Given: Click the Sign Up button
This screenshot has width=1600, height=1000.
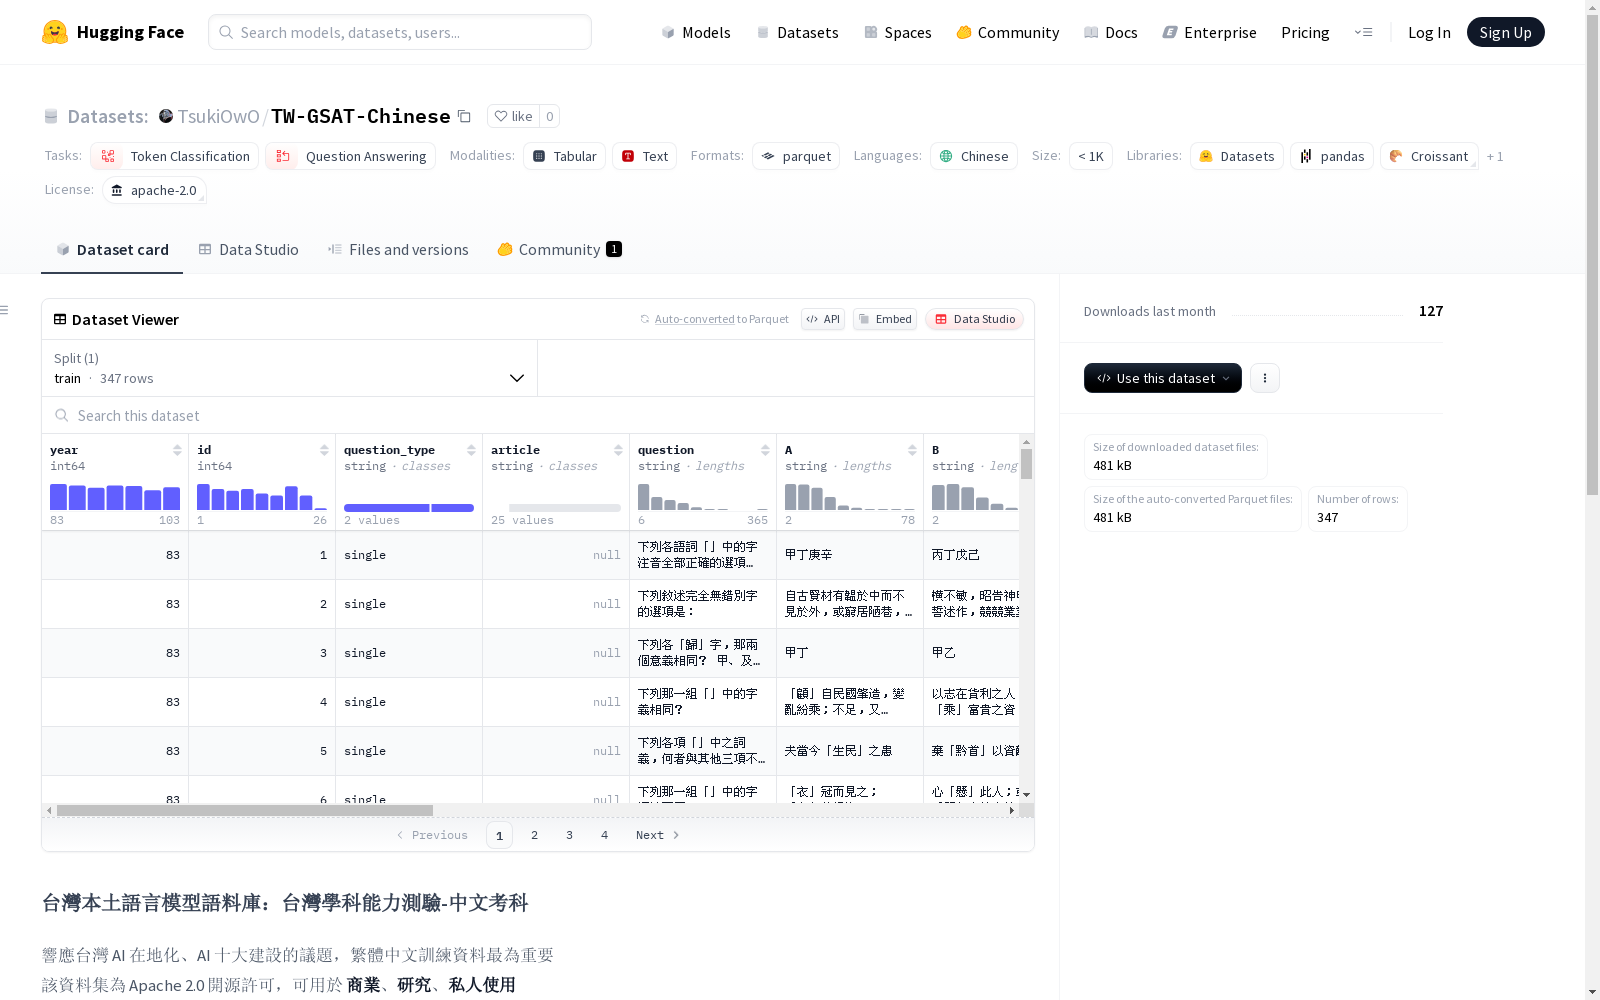Looking at the screenshot, I should [1505, 32].
